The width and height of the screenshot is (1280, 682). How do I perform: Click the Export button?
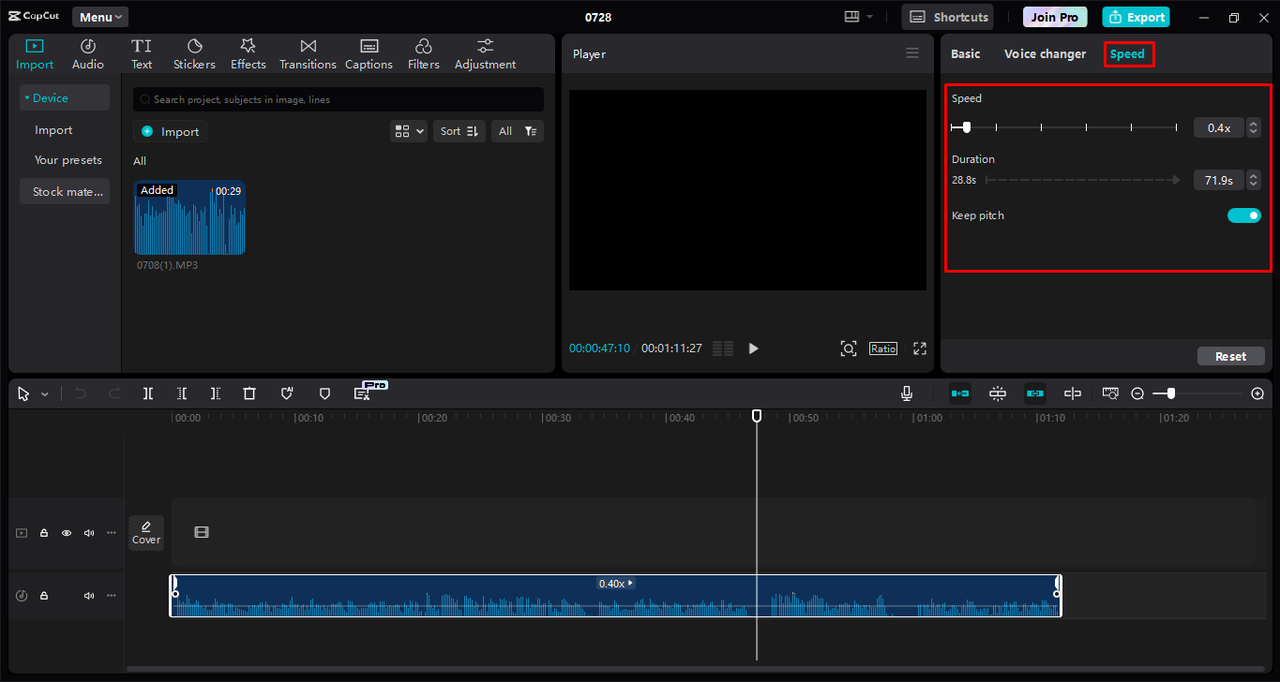pyautogui.click(x=1136, y=17)
